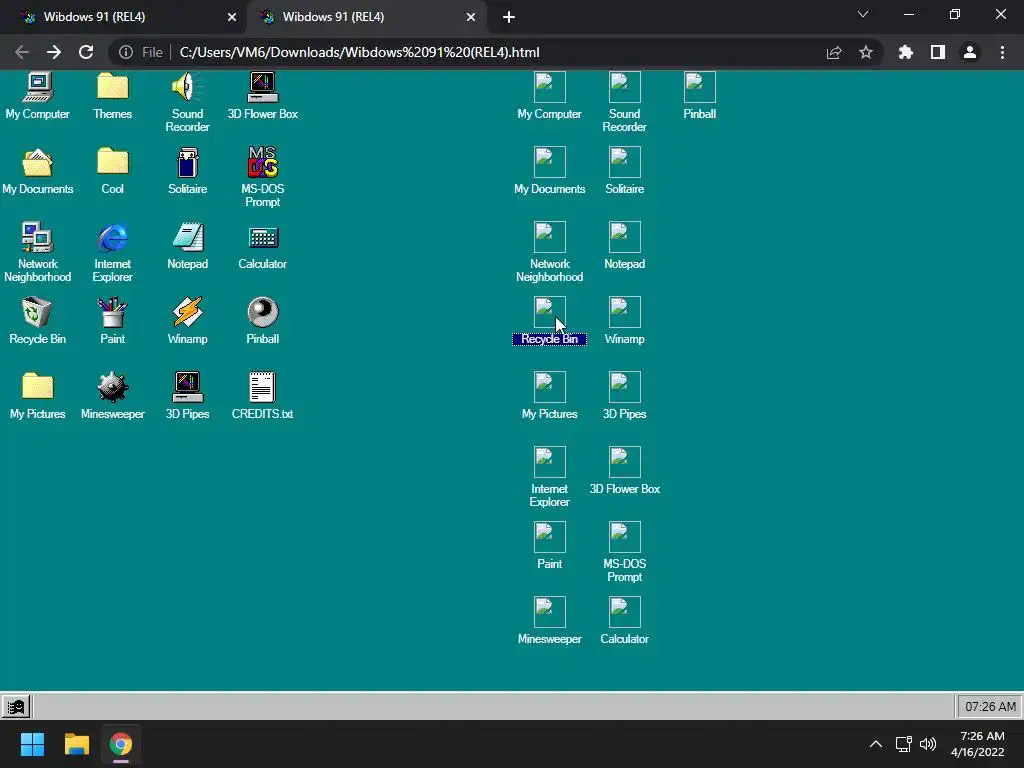Click the highlighted Recycle Bin broken-image icon
The image size is (1024, 768).
click(549, 312)
